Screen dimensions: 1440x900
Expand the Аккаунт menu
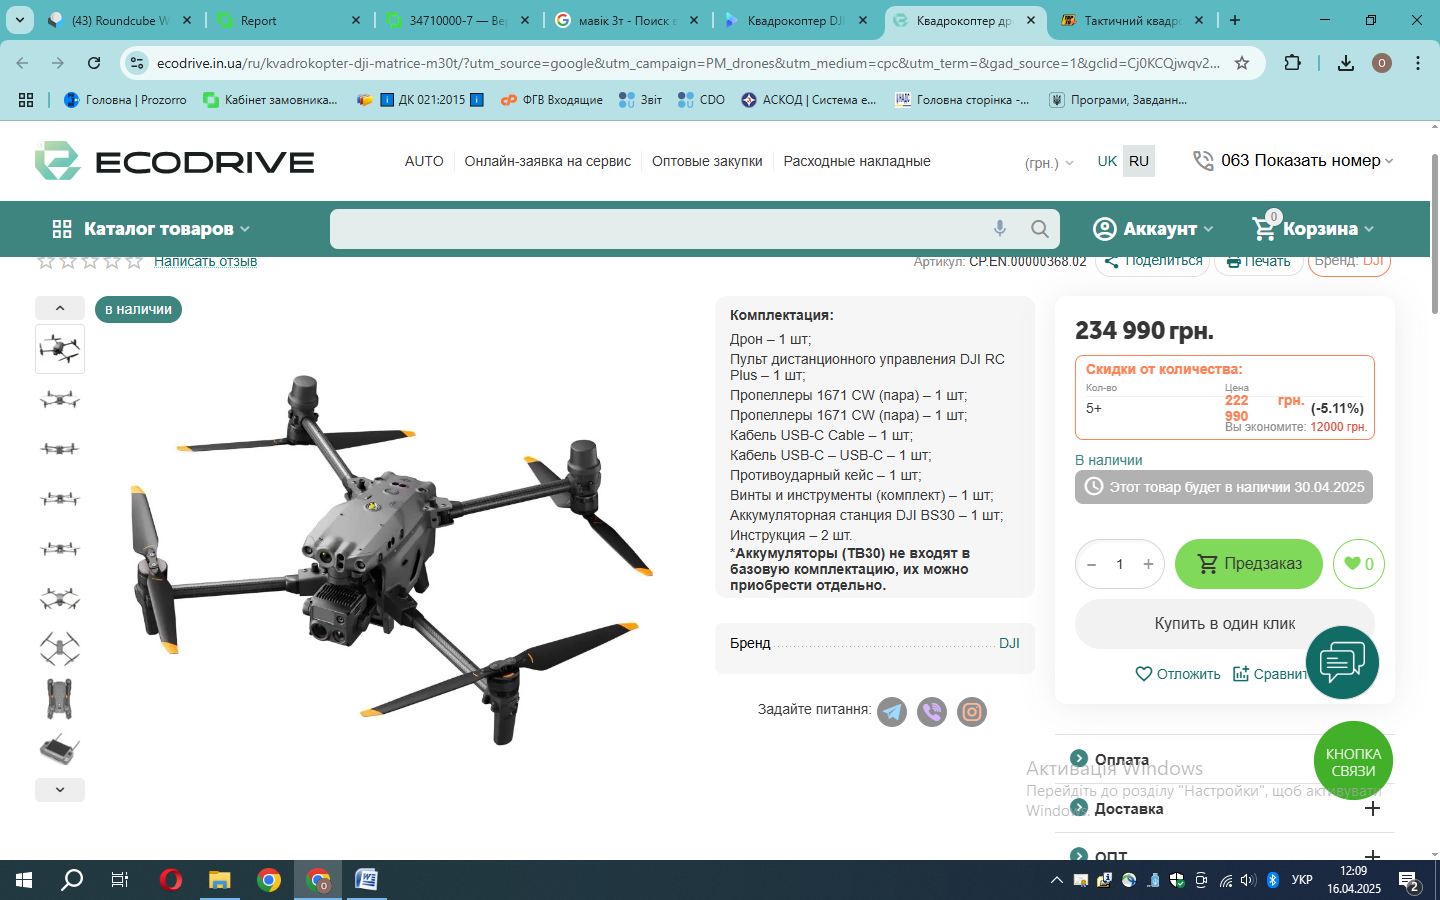[x=1153, y=229]
